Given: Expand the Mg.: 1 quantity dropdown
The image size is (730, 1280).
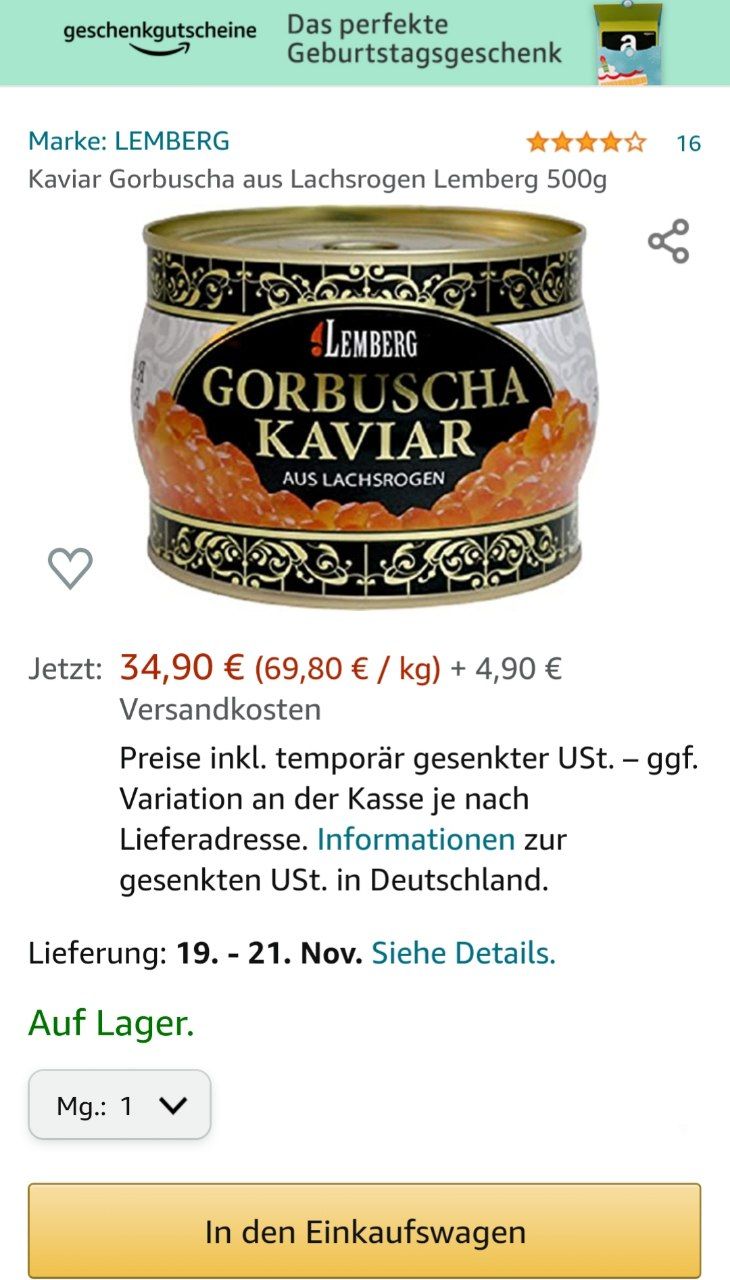Looking at the screenshot, I should (x=119, y=1105).
